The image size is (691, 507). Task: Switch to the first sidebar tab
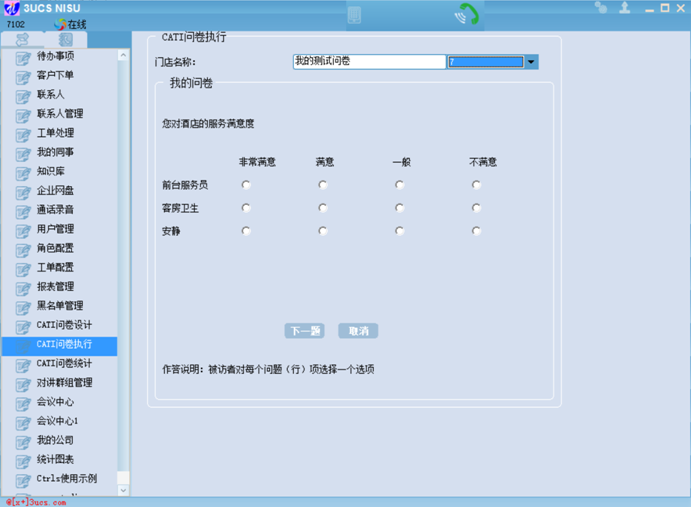(22, 40)
